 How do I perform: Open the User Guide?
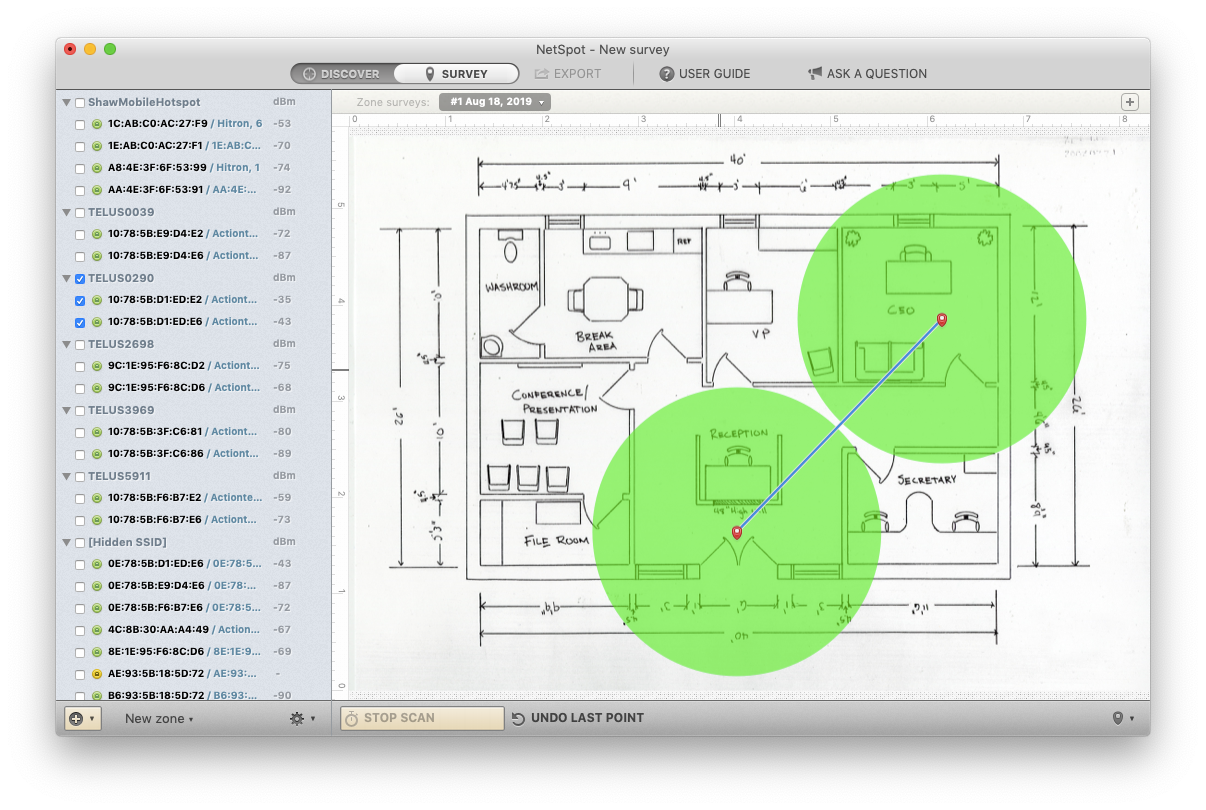(704, 74)
